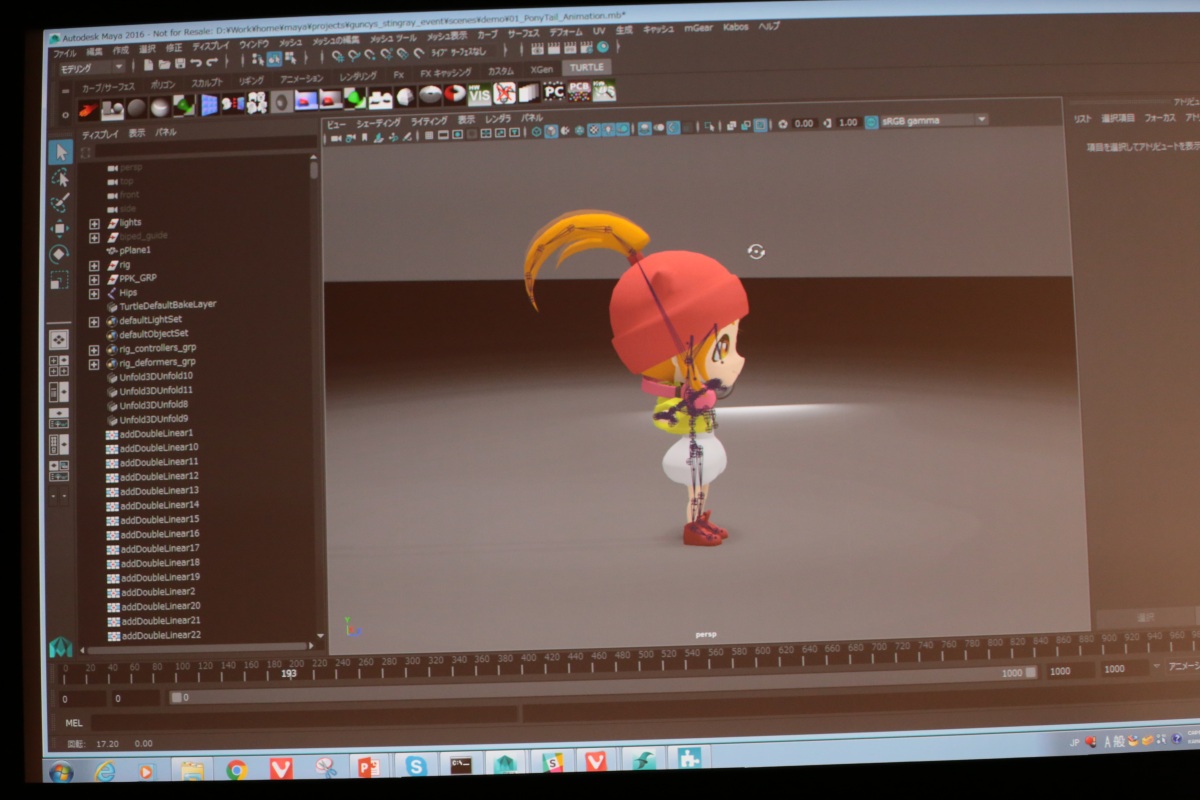Click the Redo arrow icon
This screenshot has height=800, width=1200.
[212, 63]
